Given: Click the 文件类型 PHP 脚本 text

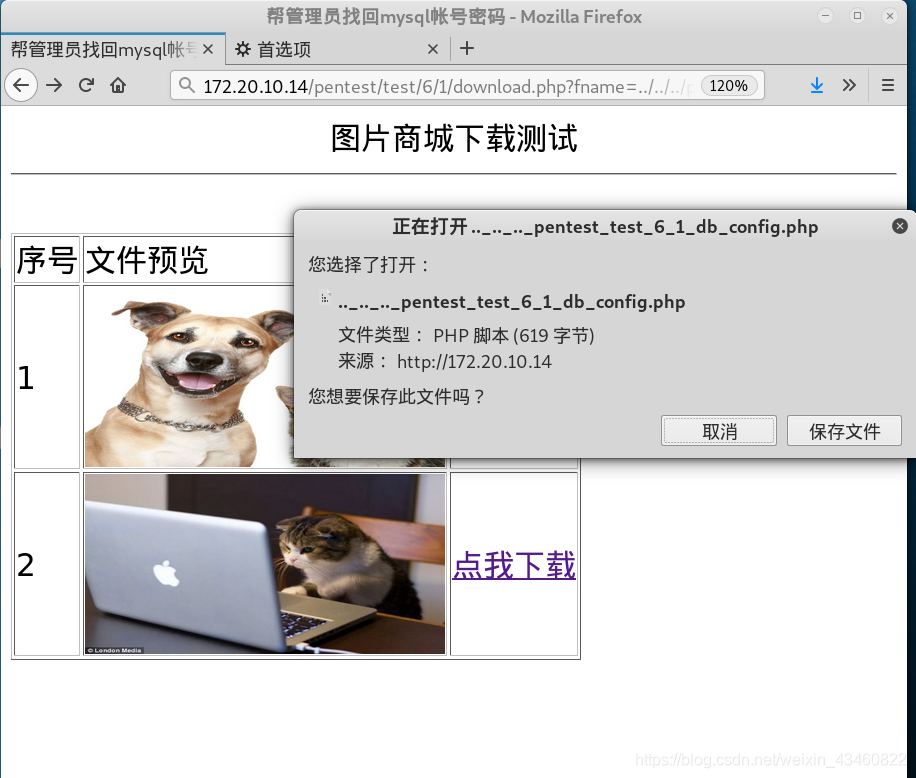Looking at the screenshot, I should coord(466,335).
